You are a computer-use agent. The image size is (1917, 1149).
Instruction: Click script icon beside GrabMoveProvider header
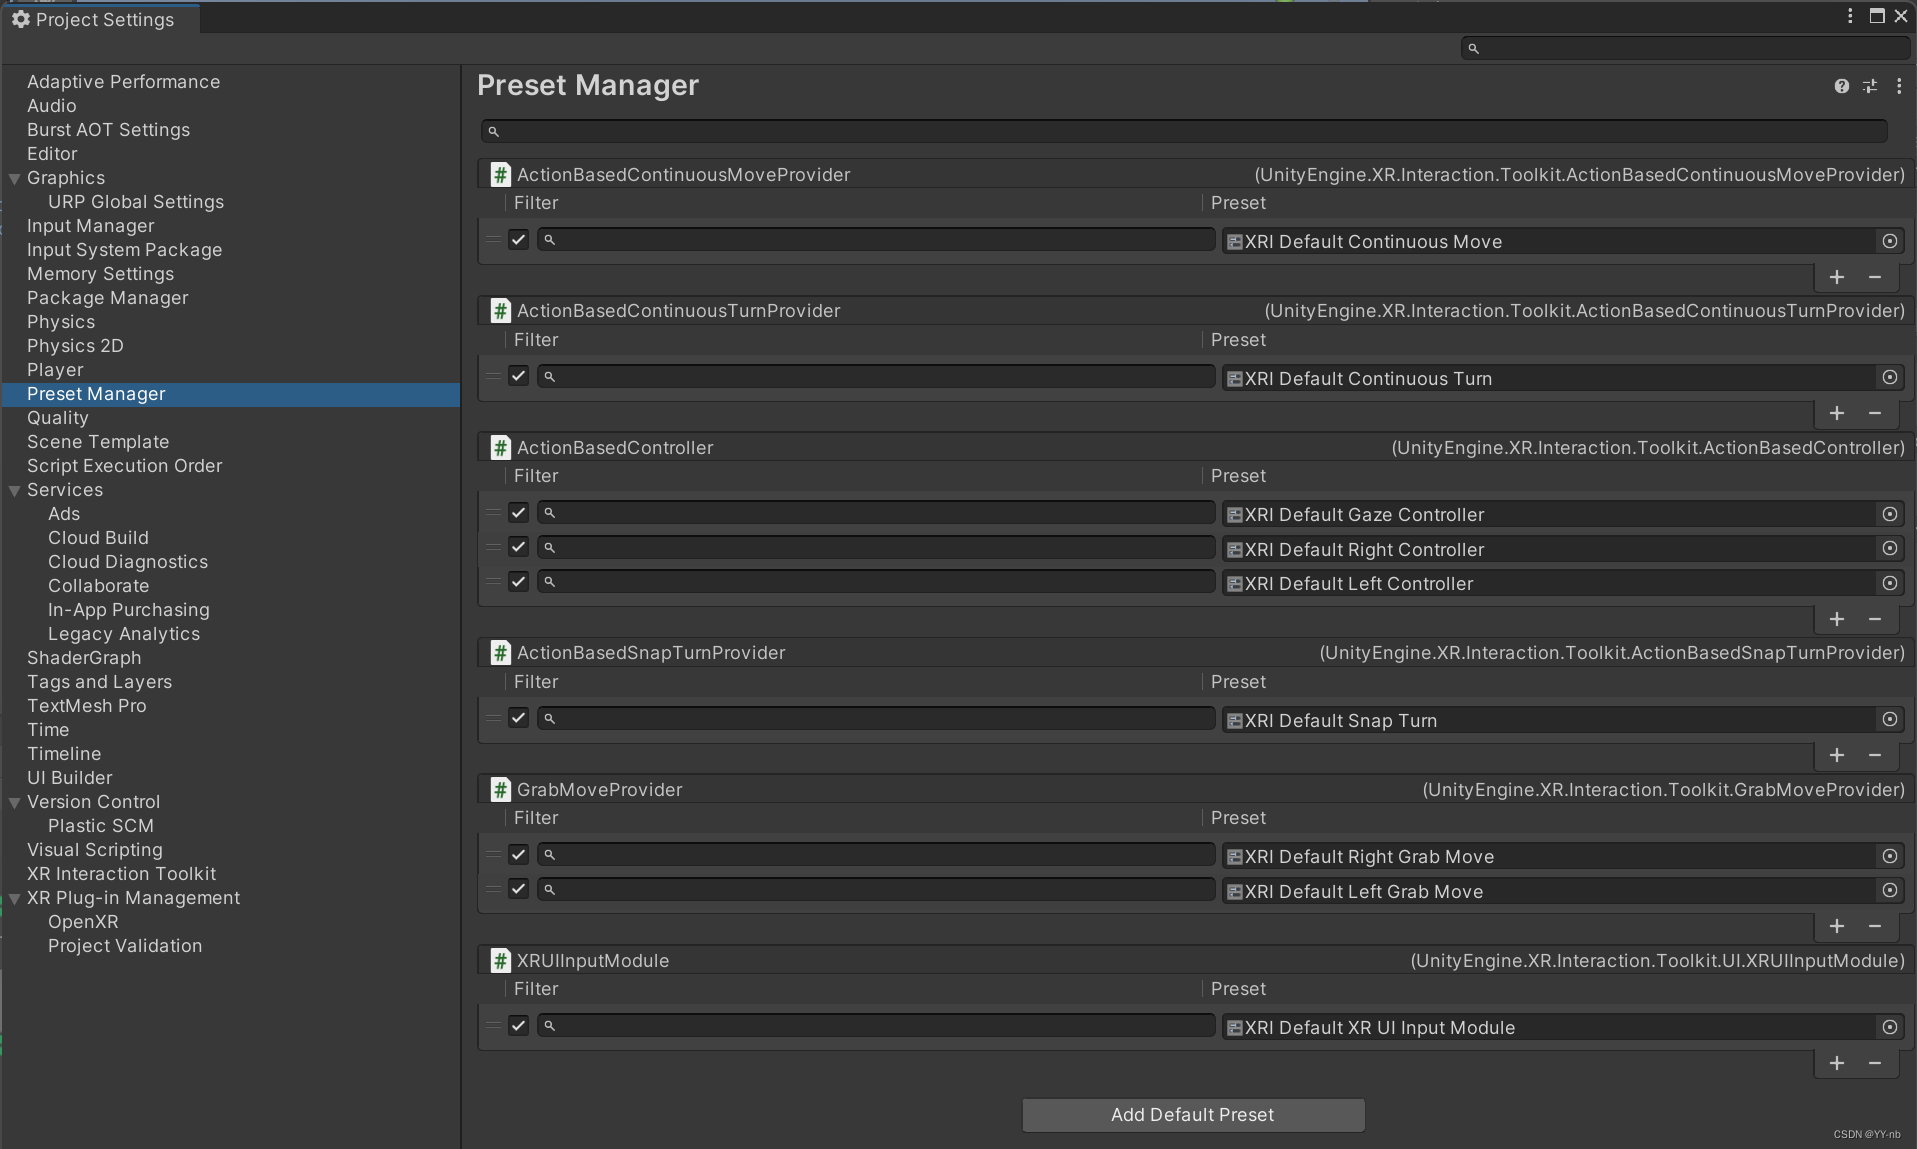pos(501,790)
